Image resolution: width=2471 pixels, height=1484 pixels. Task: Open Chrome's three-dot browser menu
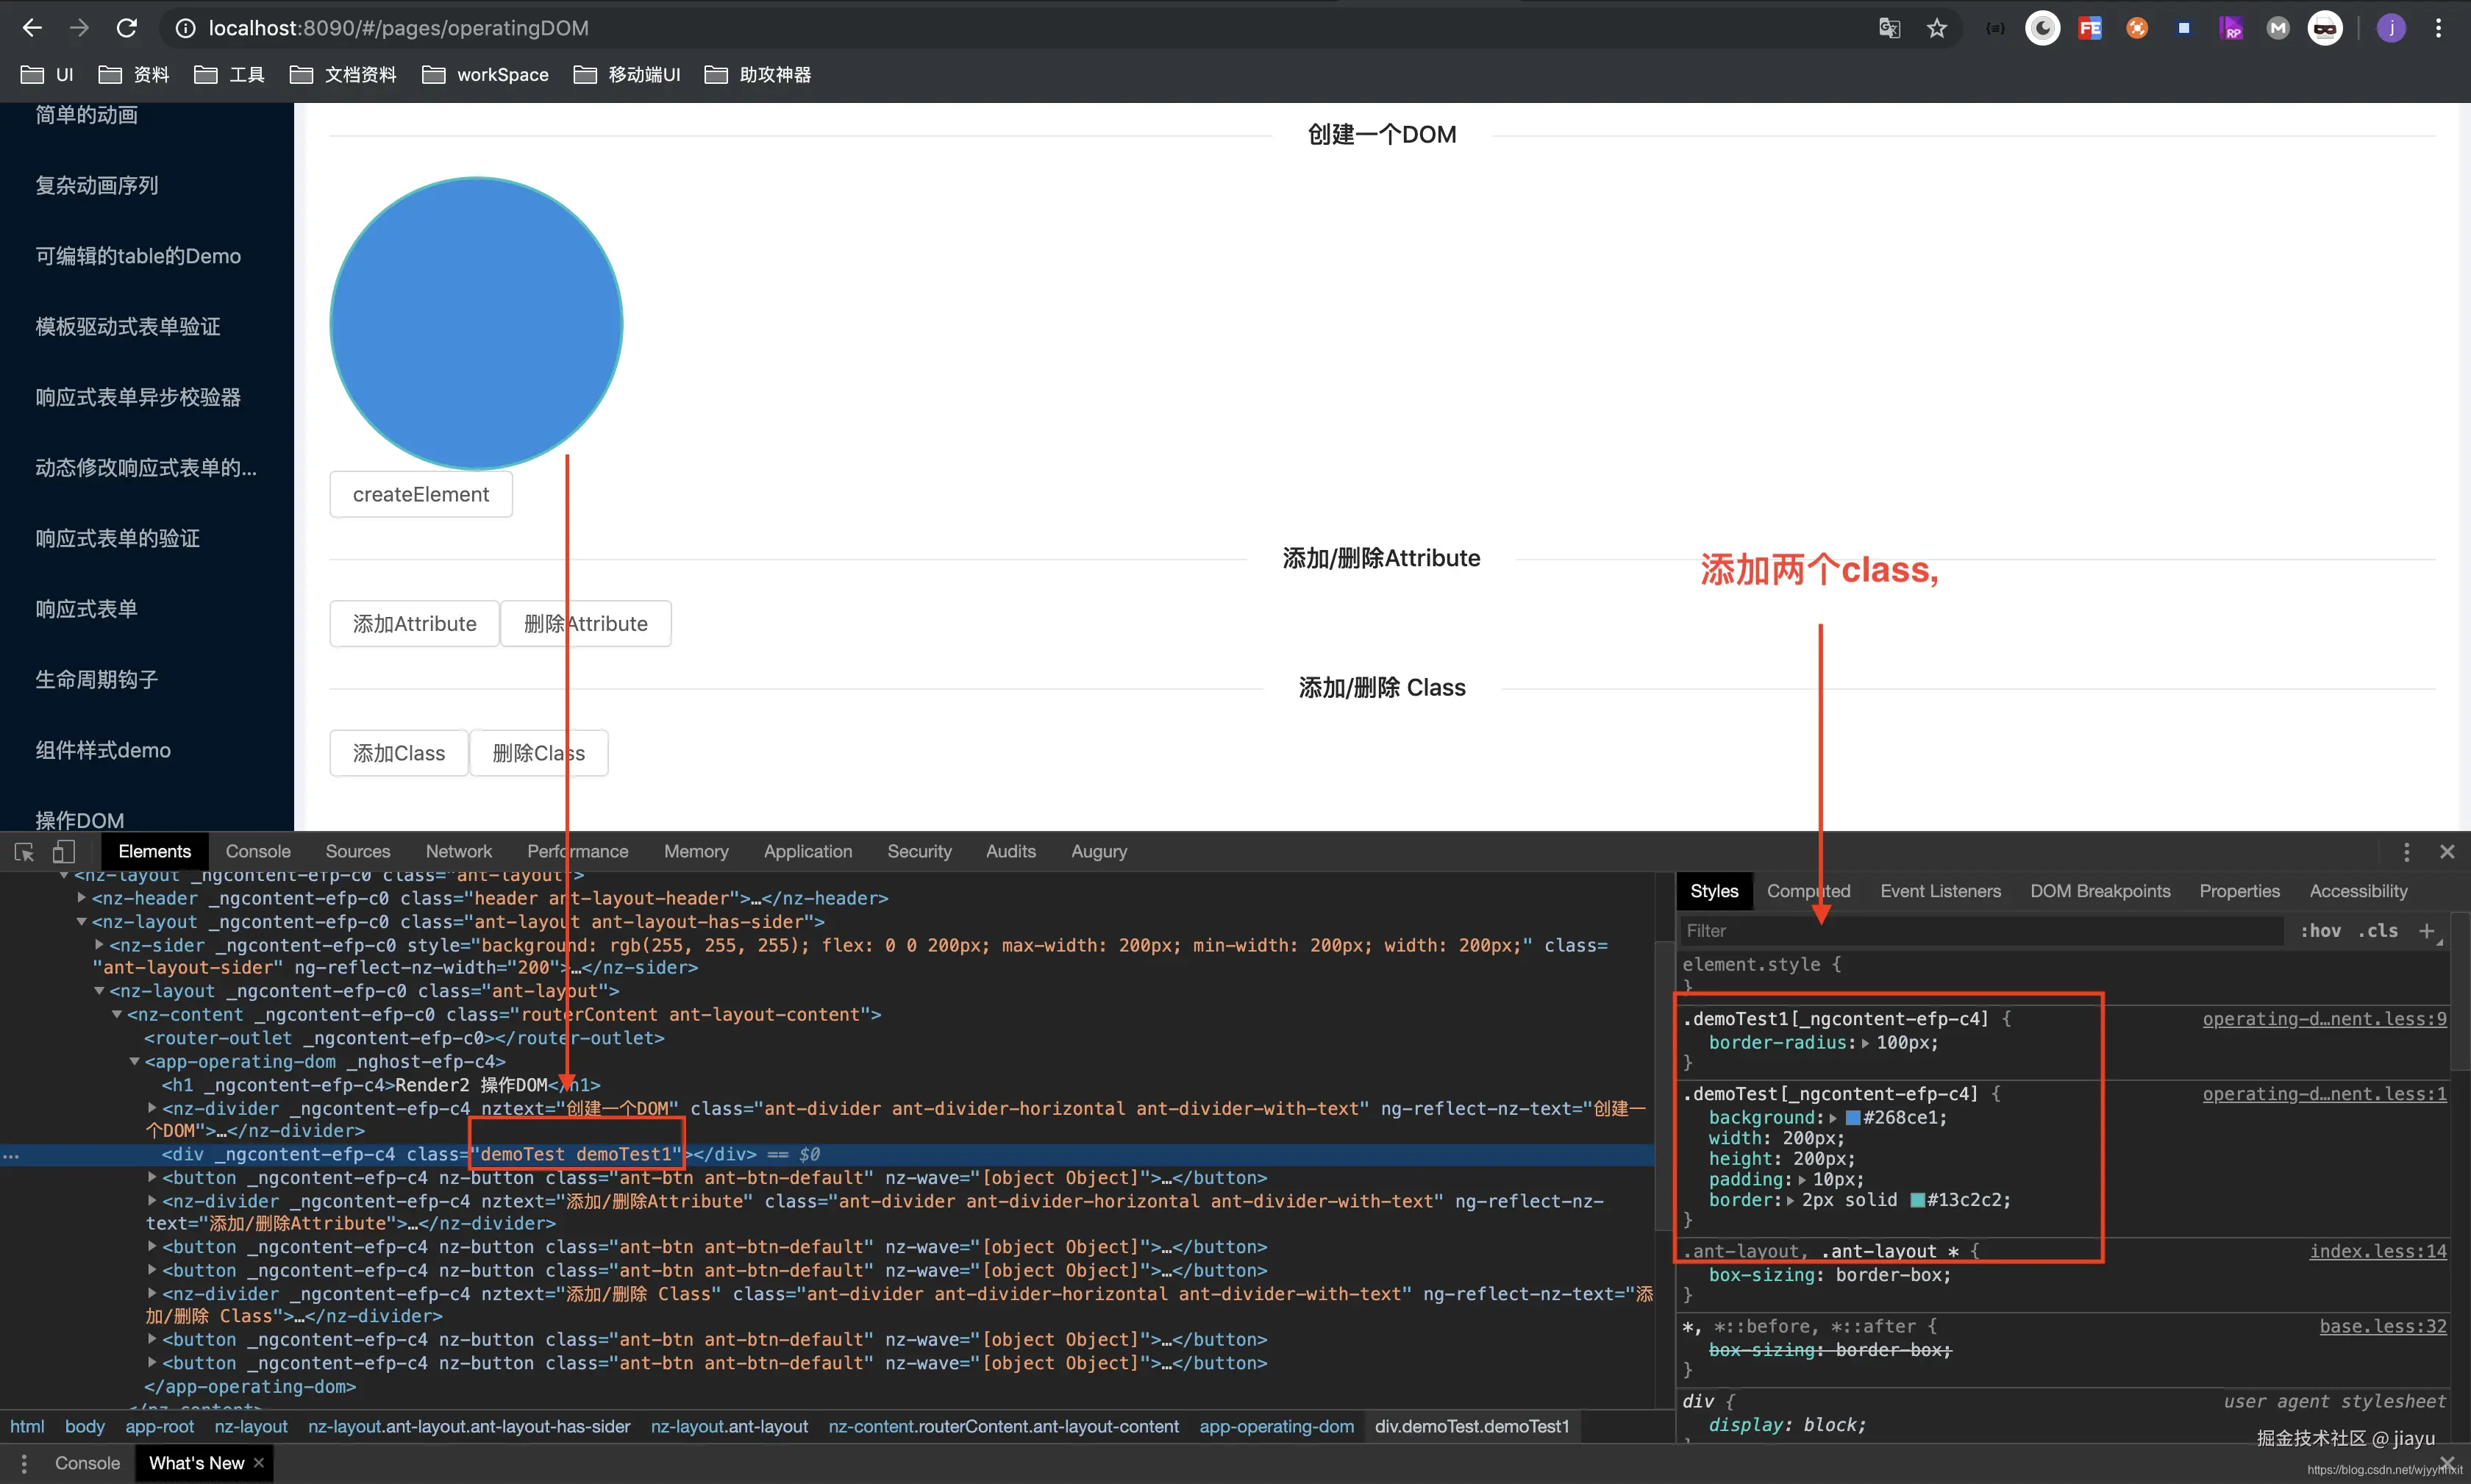(x=2438, y=28)
